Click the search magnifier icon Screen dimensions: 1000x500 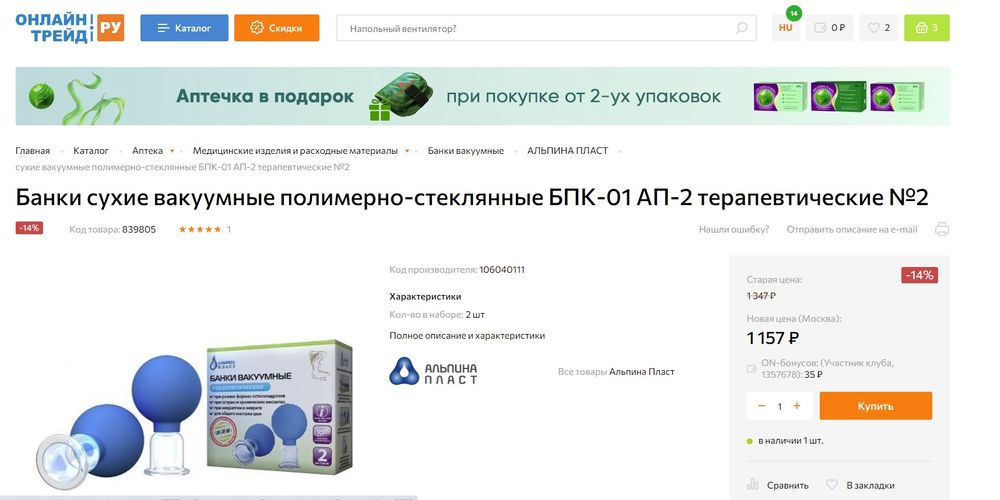pos(741,28)
